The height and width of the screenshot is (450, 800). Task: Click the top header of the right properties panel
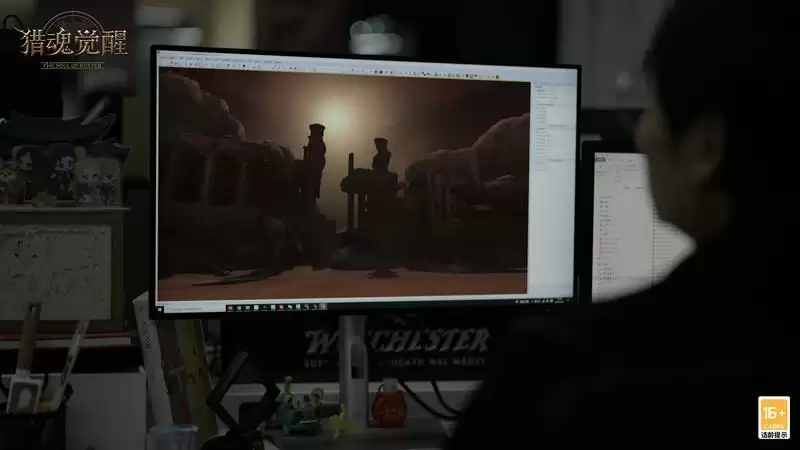pos(552,85)
